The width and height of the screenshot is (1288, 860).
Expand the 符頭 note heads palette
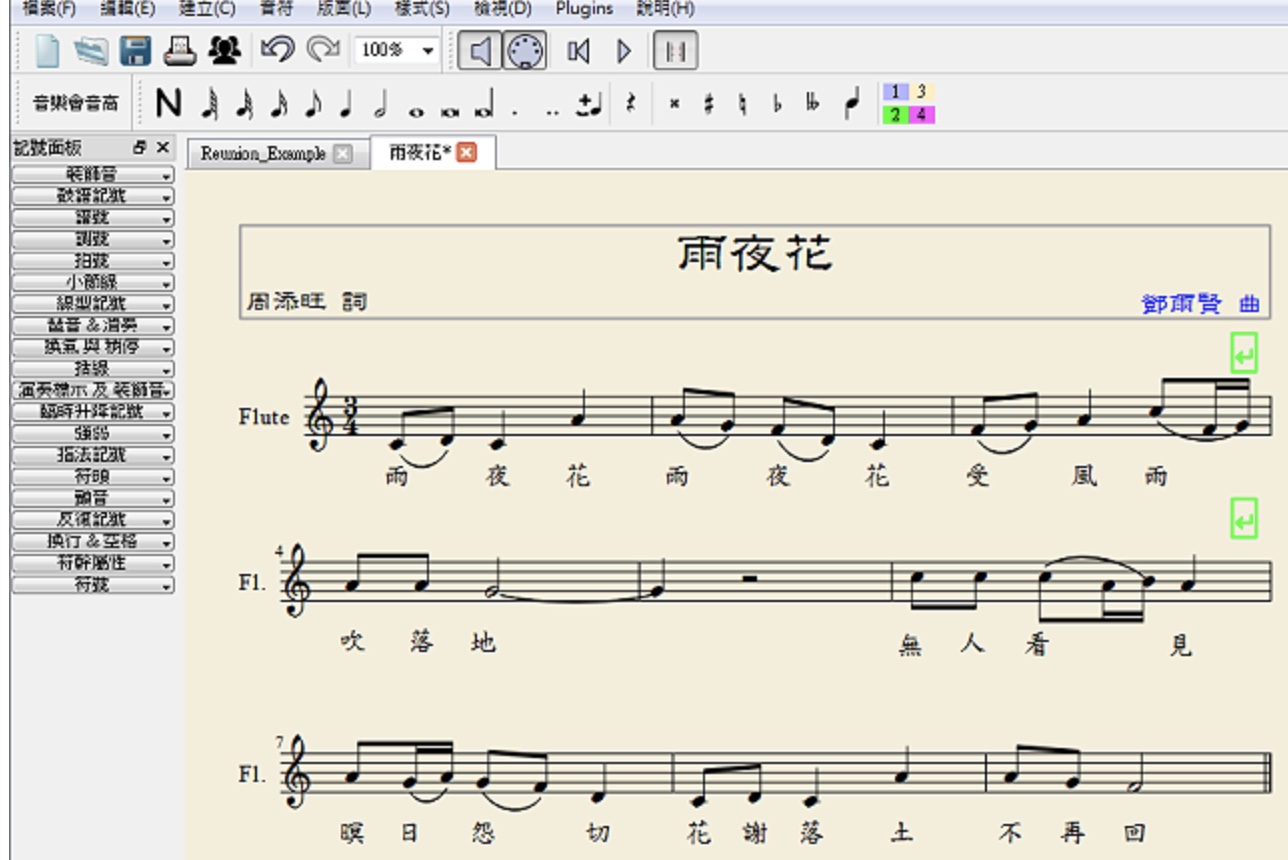point(93,477)
